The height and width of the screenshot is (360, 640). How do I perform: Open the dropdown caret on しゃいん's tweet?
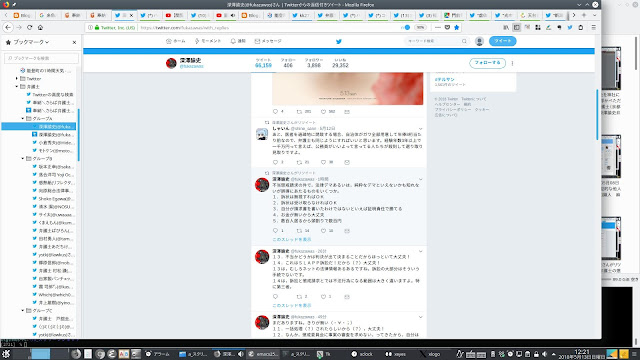click(420, 129)
